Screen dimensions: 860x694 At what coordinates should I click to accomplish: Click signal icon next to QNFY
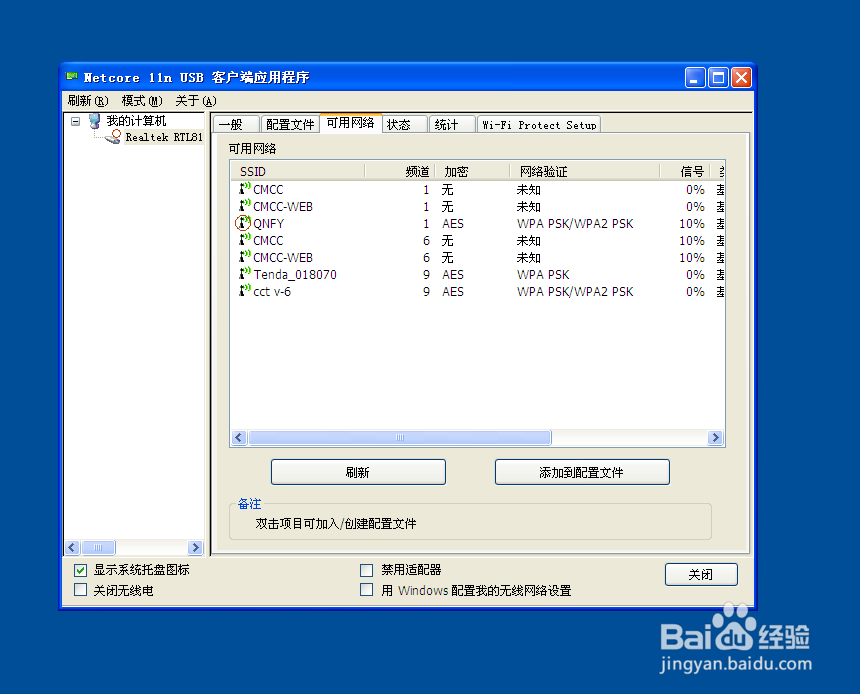tap(244, 223)
